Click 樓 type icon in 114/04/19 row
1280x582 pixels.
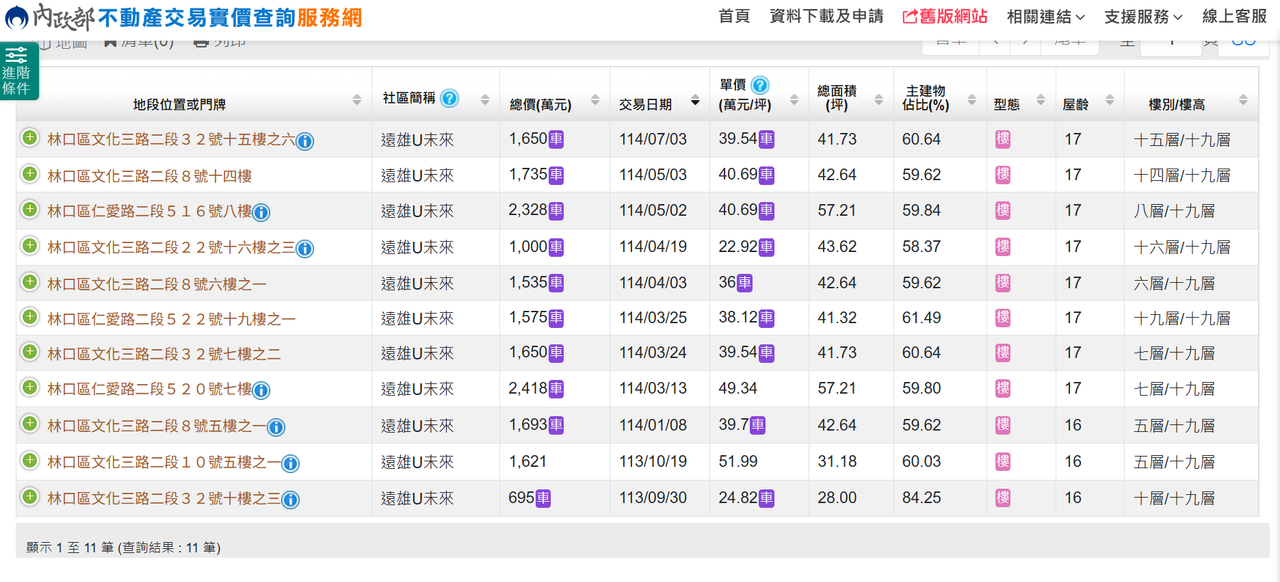point(1003,247)
